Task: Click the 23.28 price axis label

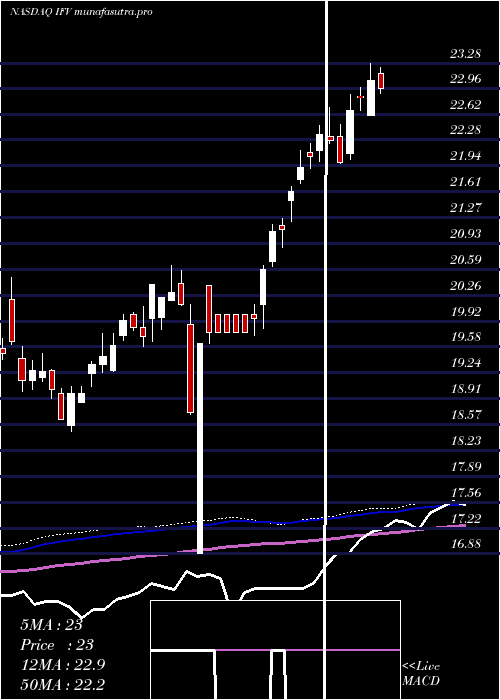Action: 465,54
